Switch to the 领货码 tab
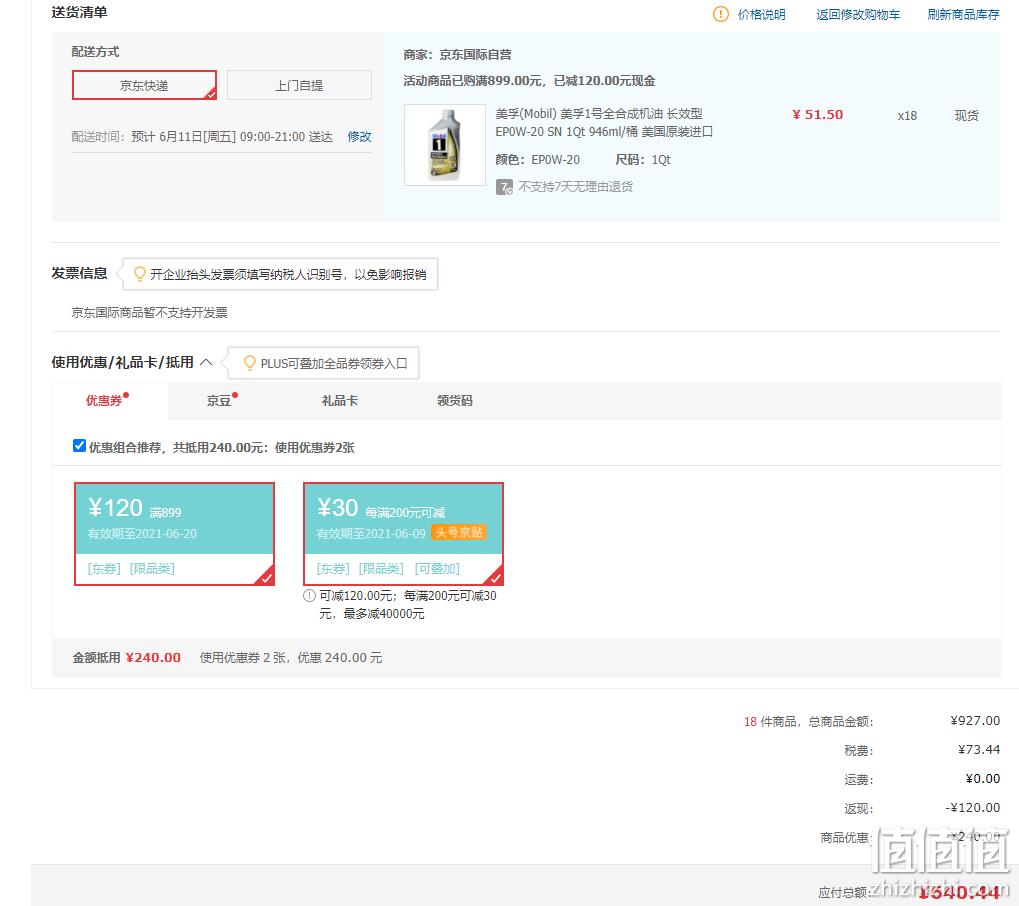1019x906 pixels. (x=455, y=400)
